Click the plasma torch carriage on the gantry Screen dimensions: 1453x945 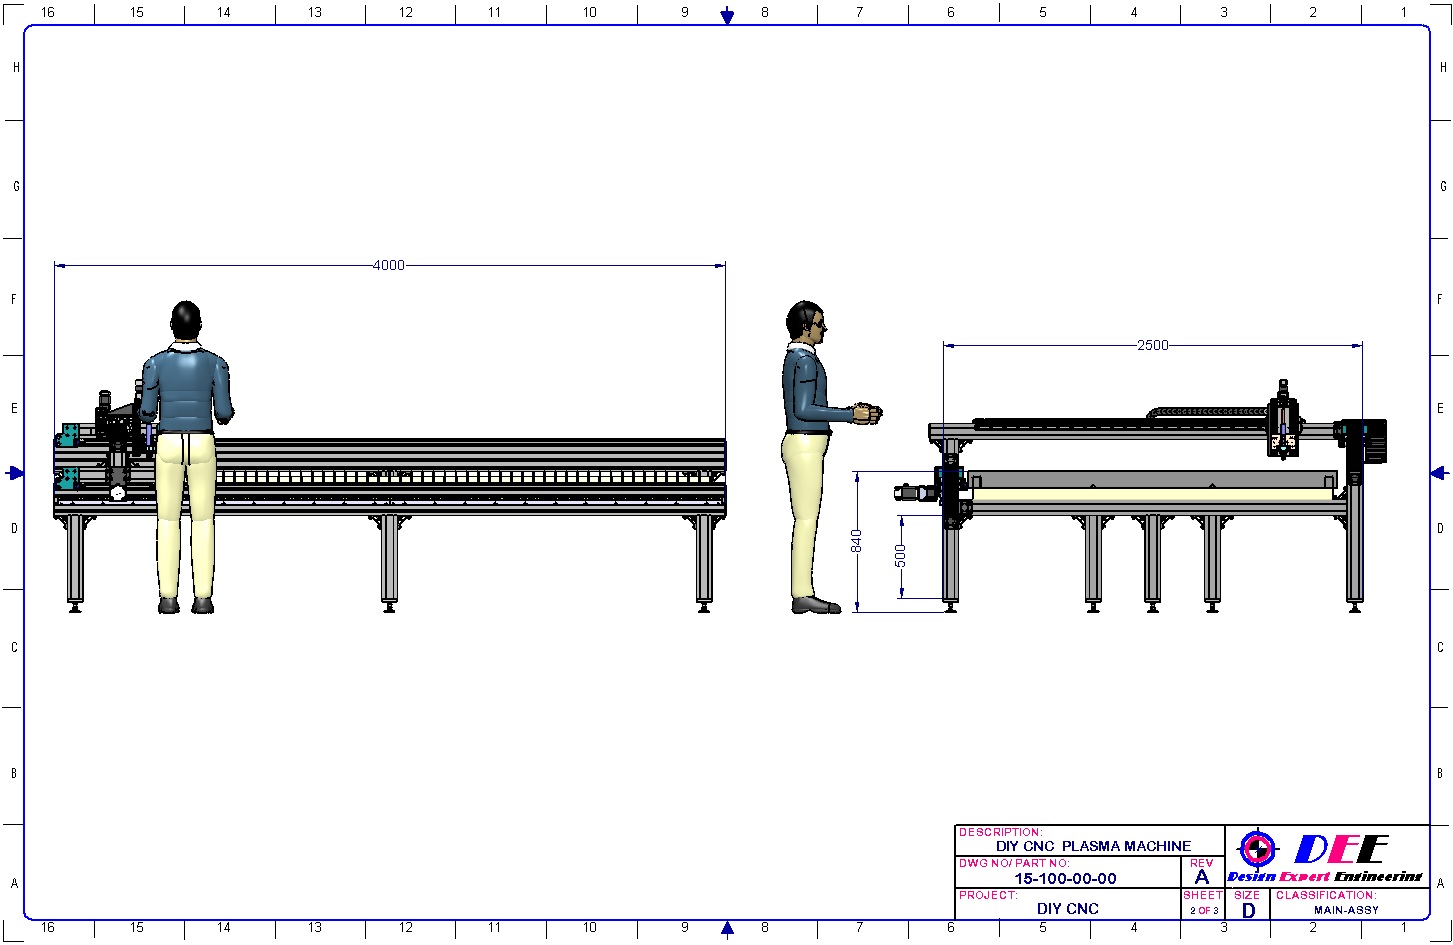tap(1283, 420)
